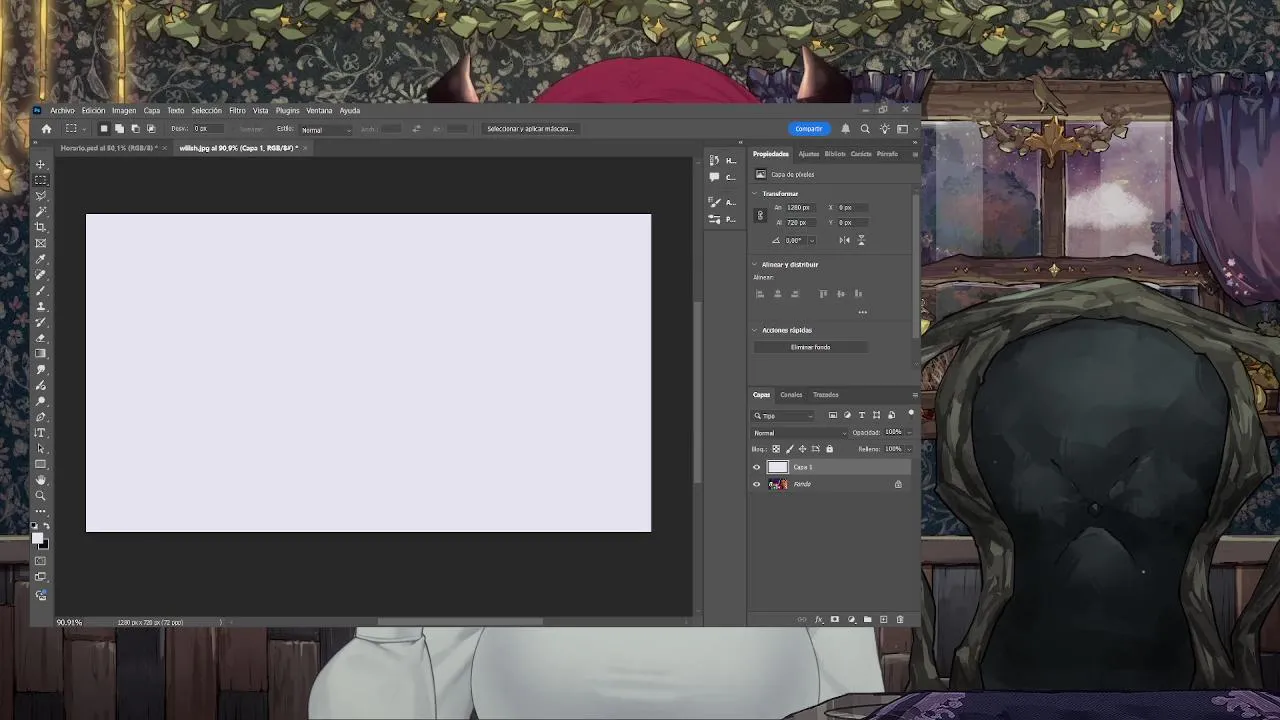Select the Eraser tool
Viewport: 1280px width, 720px height.
40,338
